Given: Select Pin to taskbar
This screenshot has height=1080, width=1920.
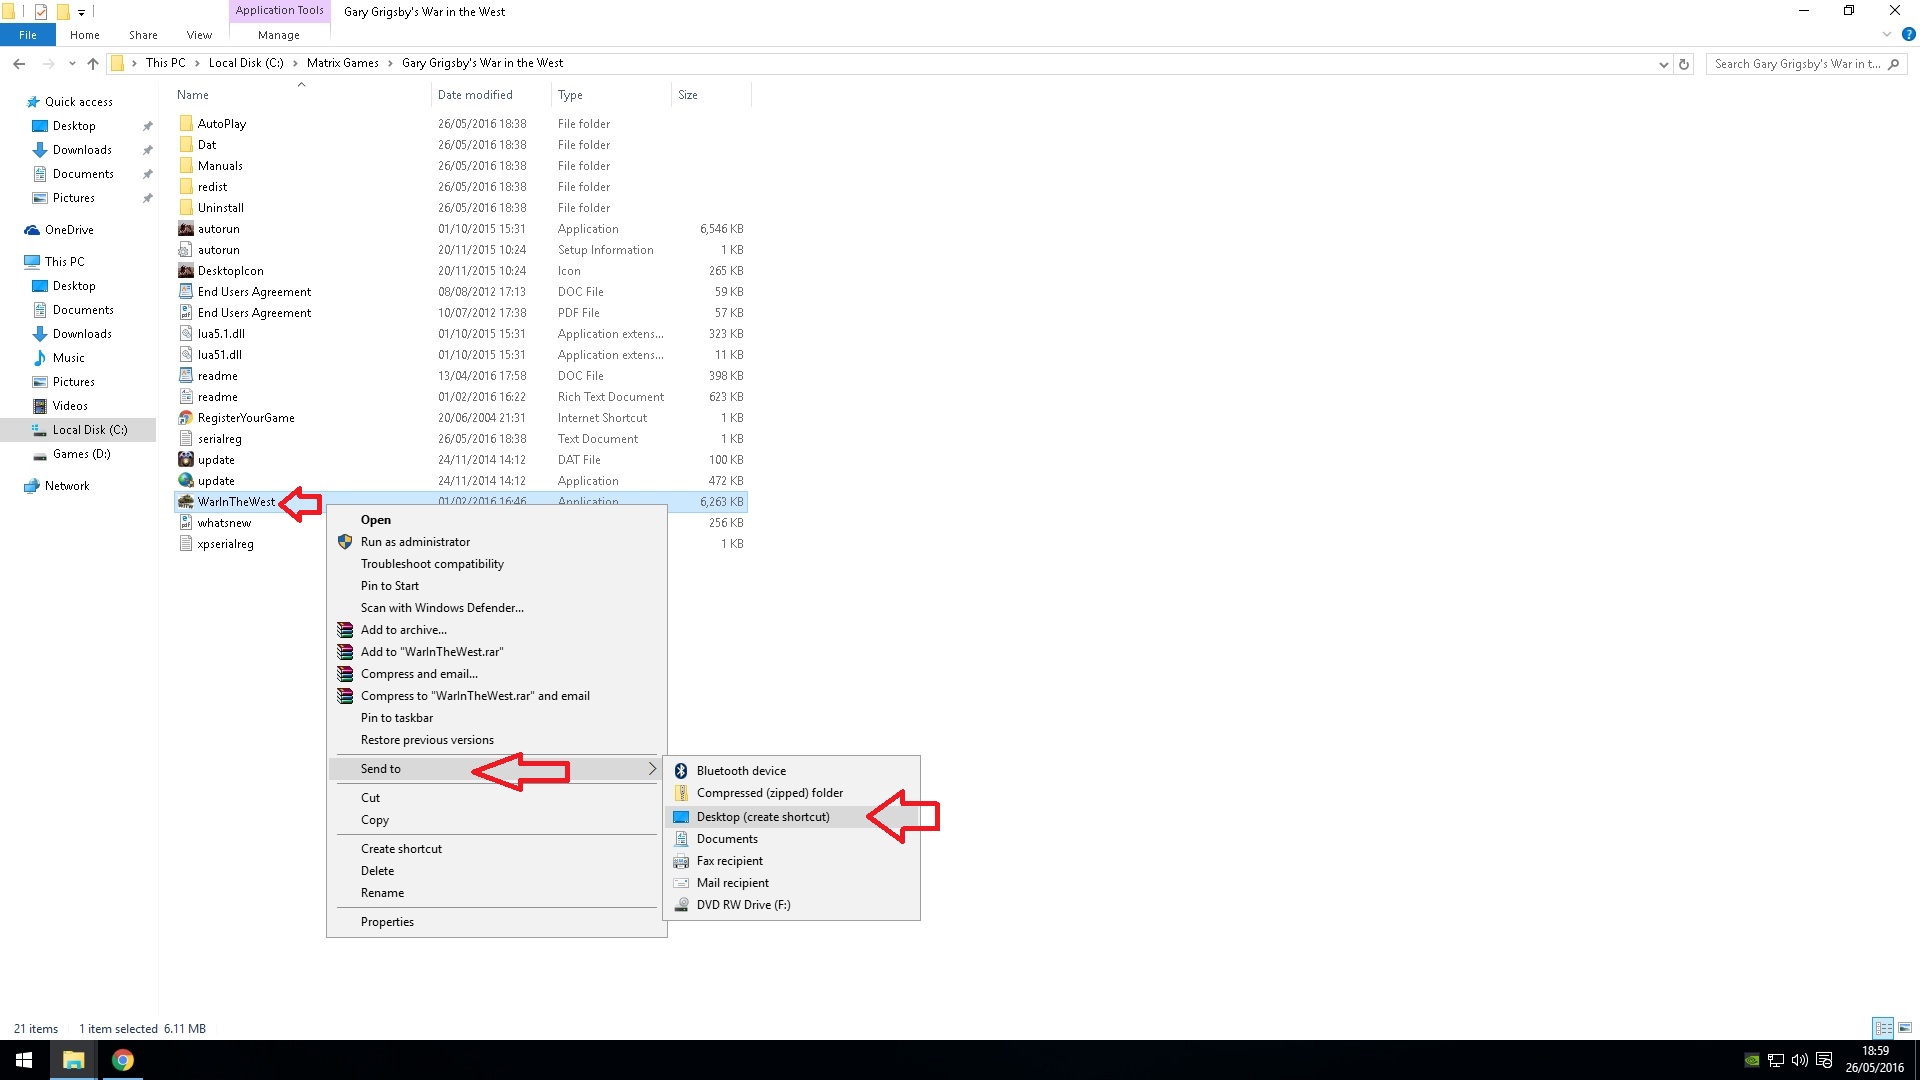Looking at the screenshot, I should tap(397, 718).
